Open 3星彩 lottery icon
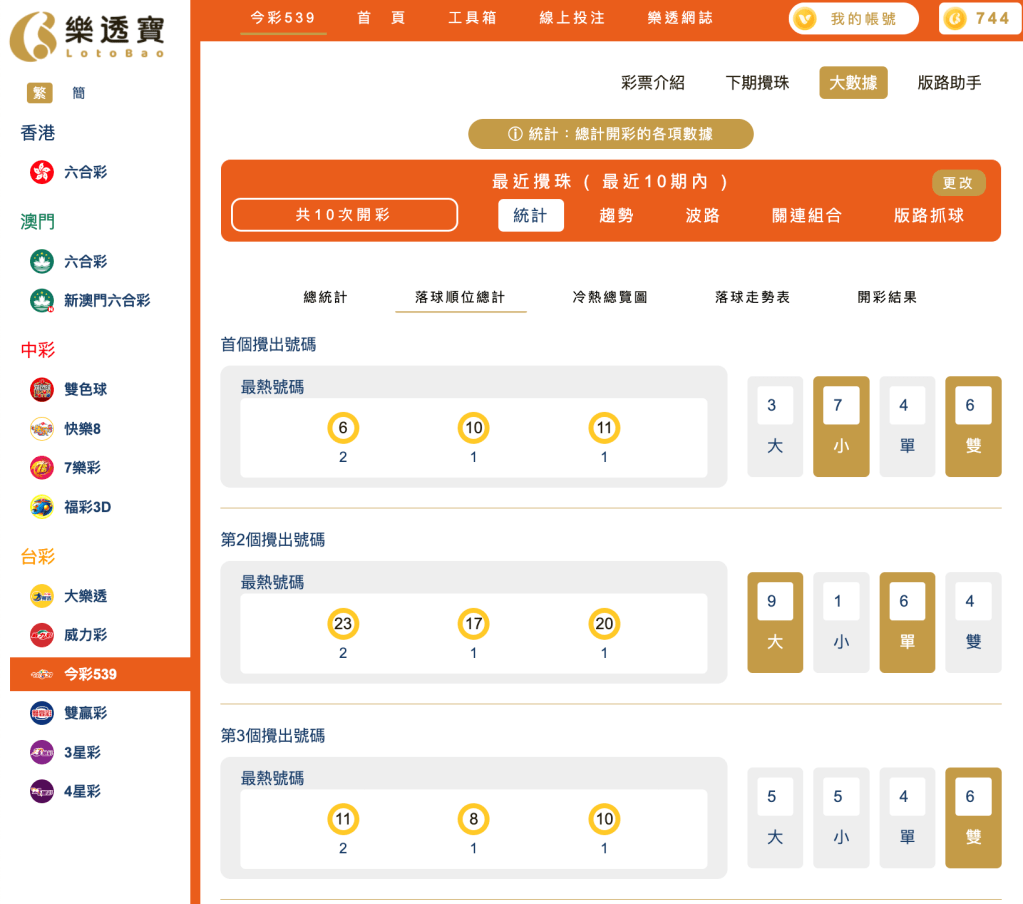 pyautogui.click(x=42, y=752)
